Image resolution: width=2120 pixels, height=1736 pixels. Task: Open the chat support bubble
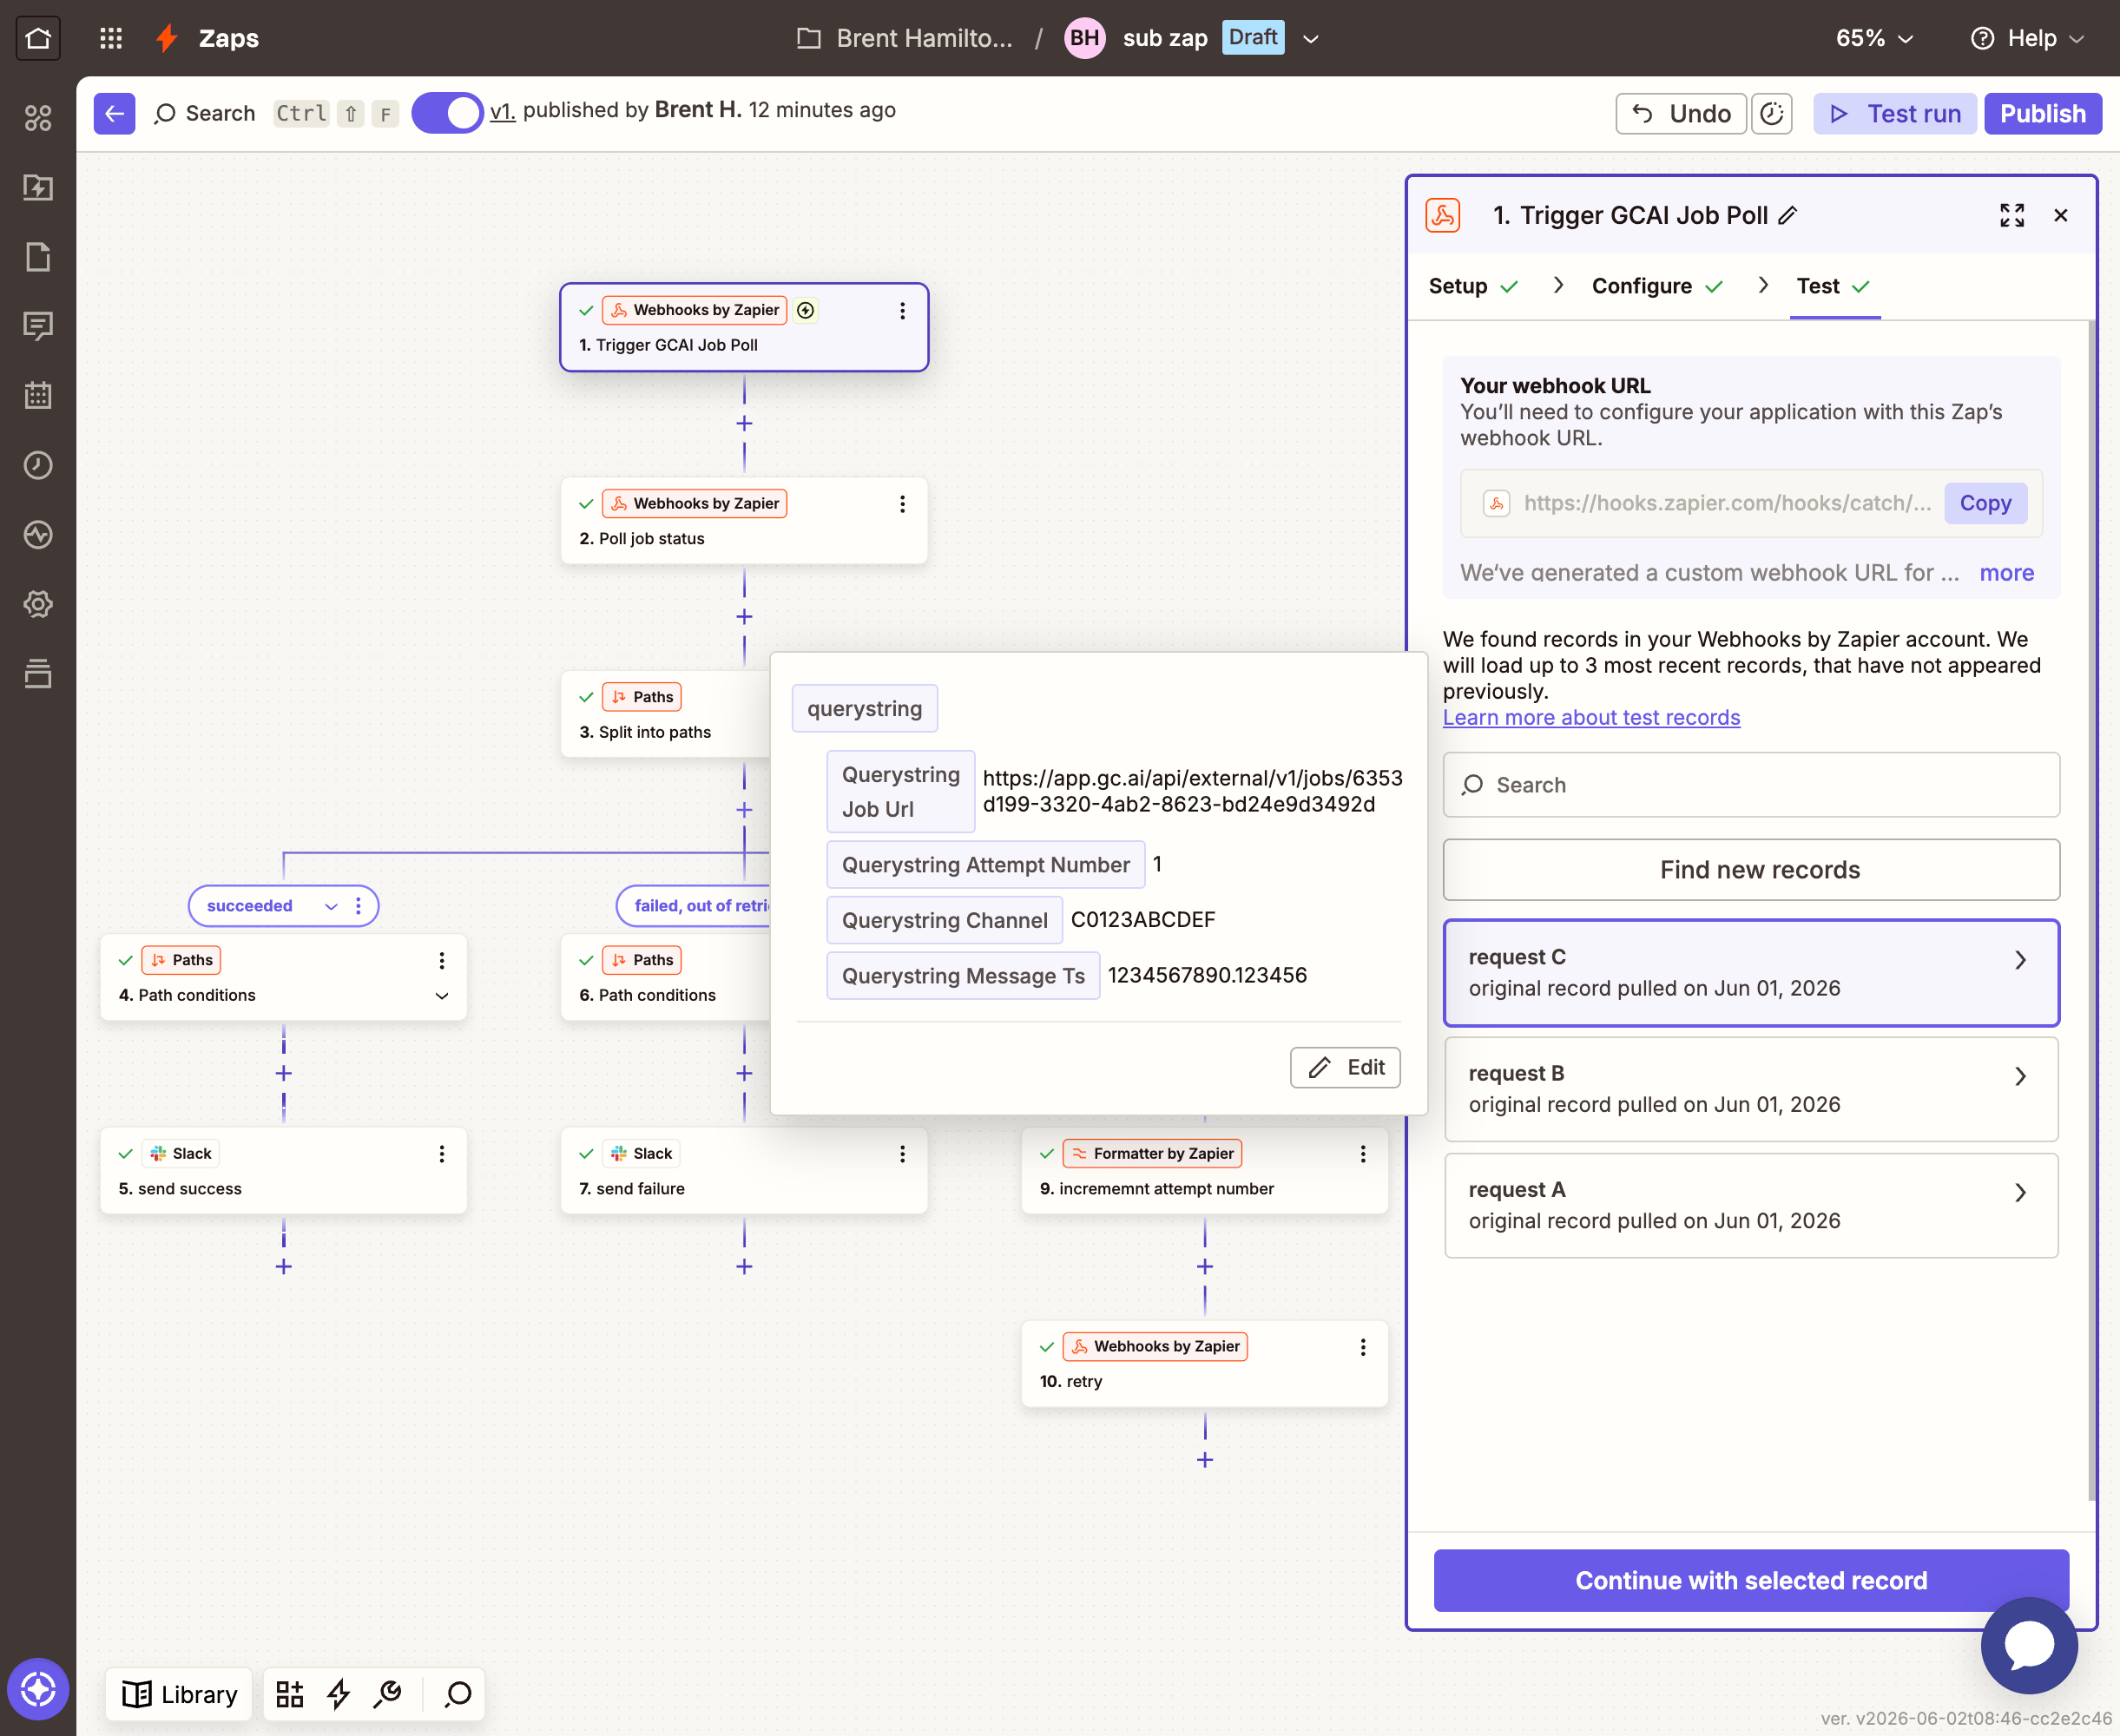pos(2029,1645)
